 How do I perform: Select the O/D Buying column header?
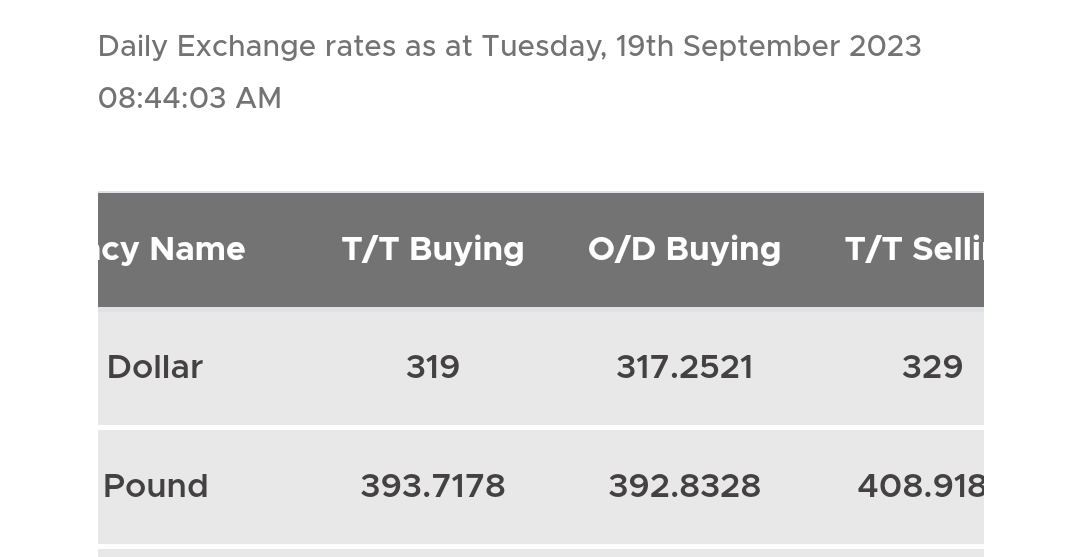point(684,249)
